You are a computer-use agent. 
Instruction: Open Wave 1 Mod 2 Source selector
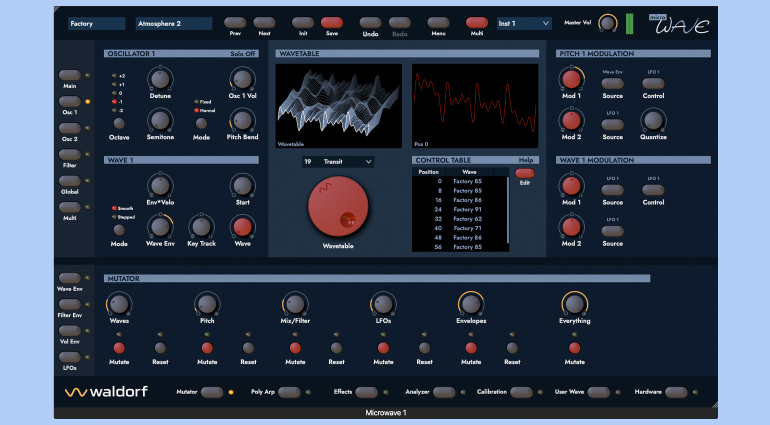pyautogui.click(x=612, y=231)
